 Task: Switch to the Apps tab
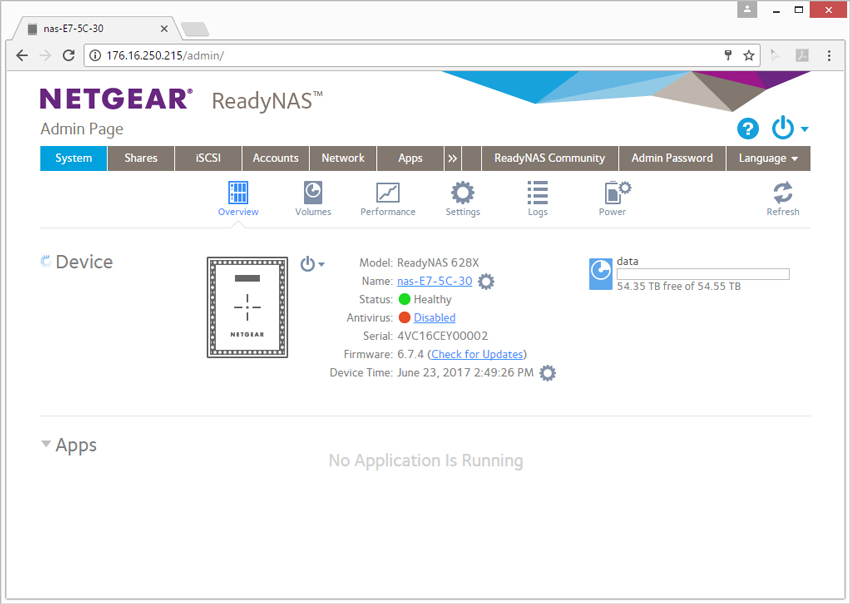(x=410, y=158)
